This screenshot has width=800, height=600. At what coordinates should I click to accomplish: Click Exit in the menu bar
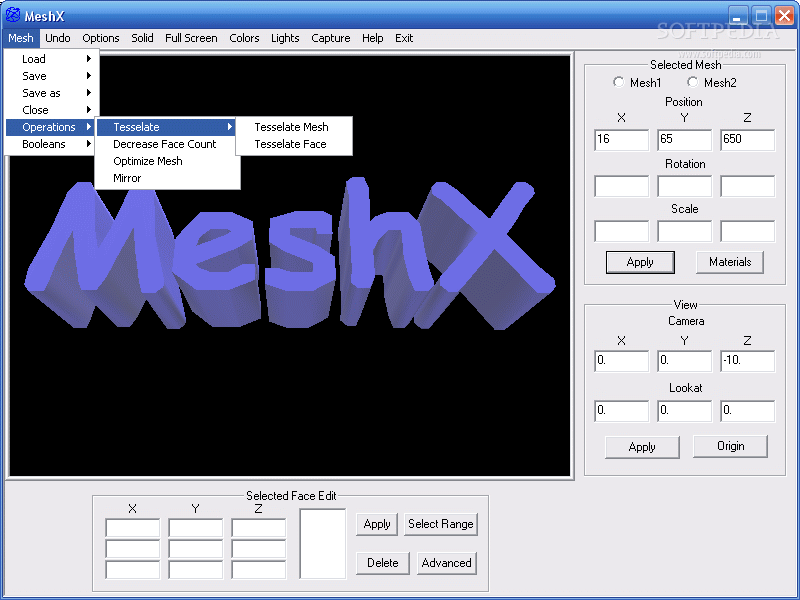404,38
